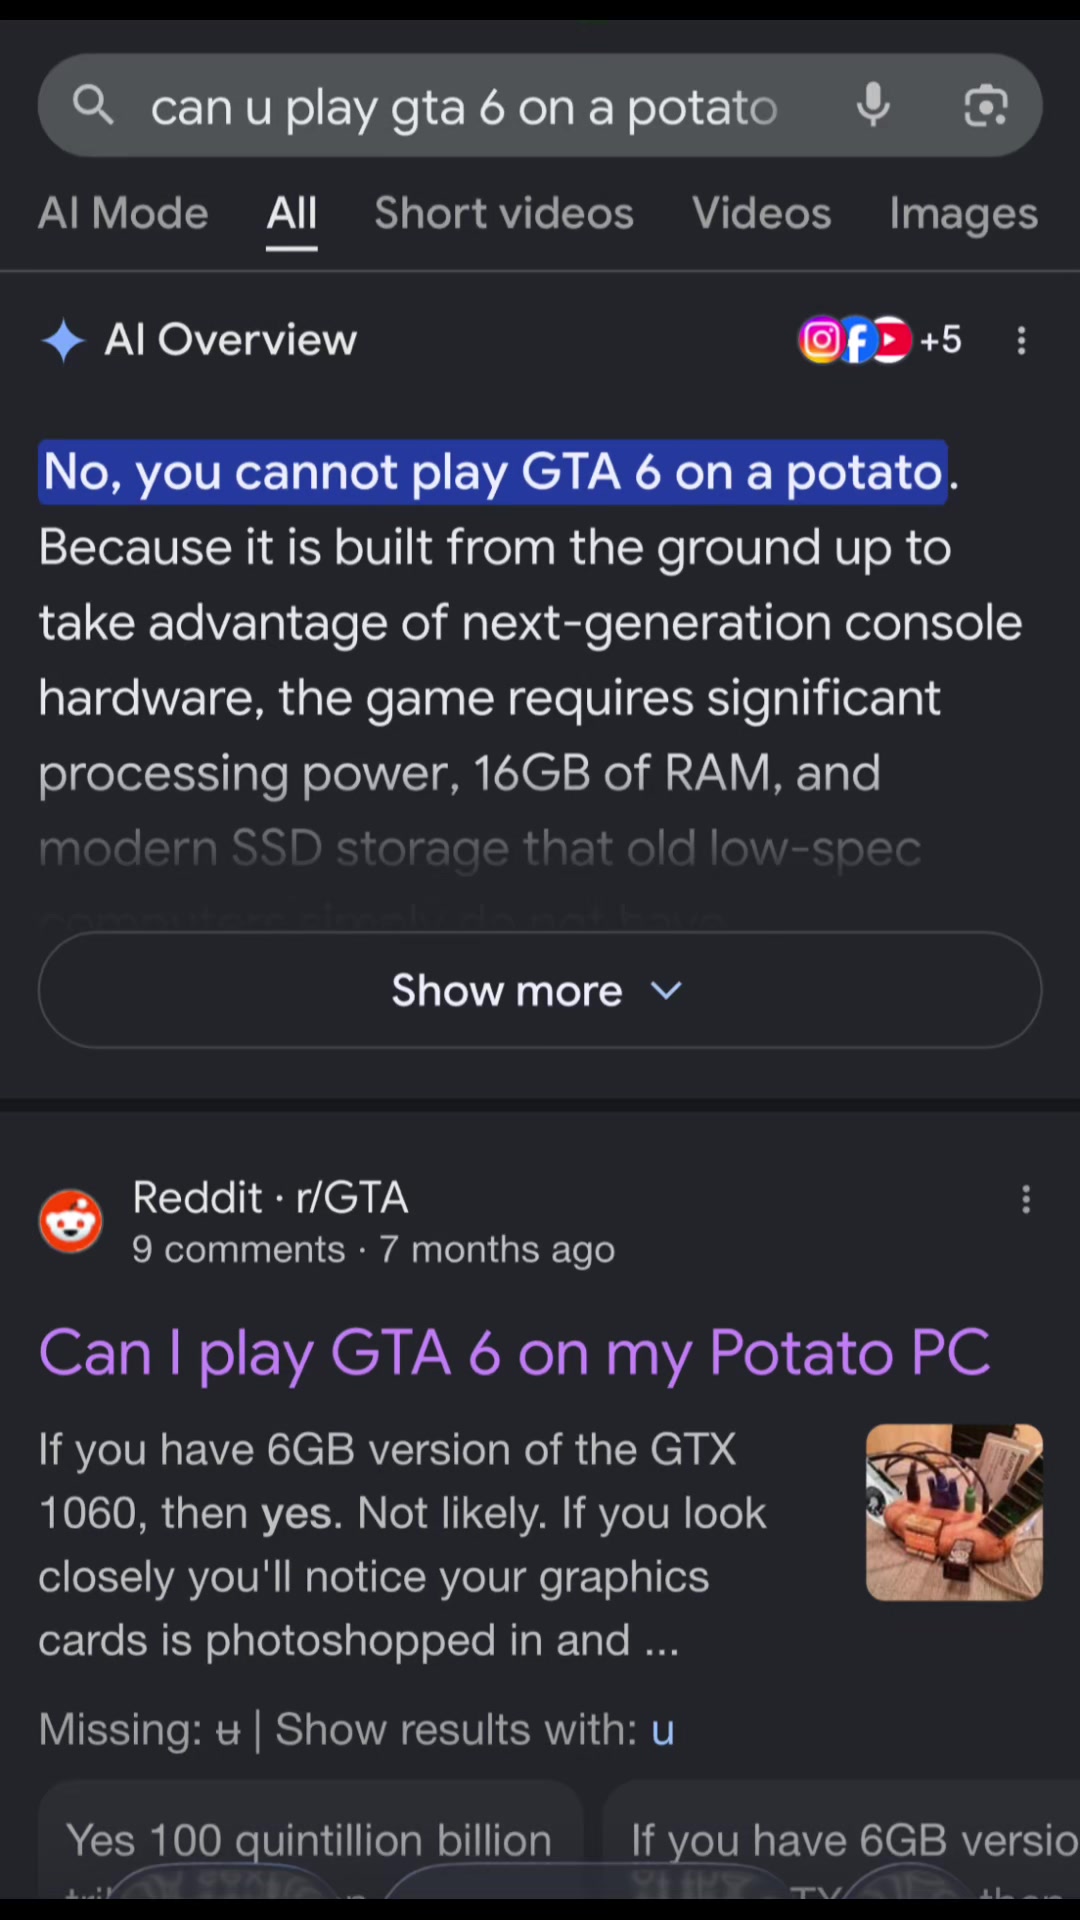This screenshot has height=1920, width=1080.
Task: Tap the search magnifier icon
Action: tap(93, 104)
